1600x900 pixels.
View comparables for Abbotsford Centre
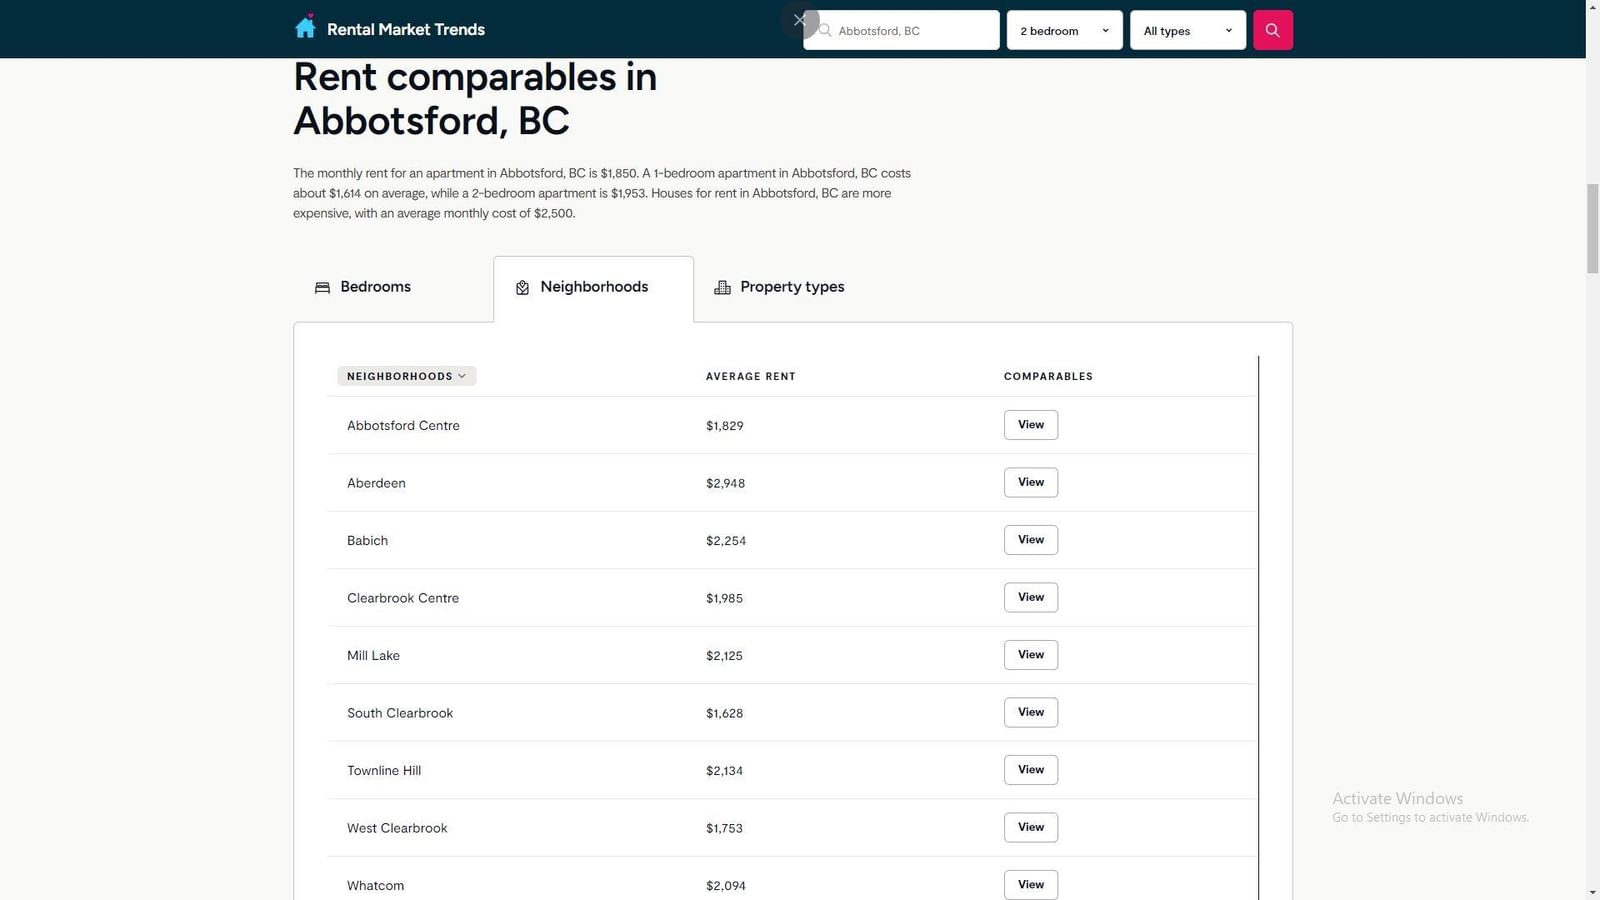click(x=1030, y=425)
